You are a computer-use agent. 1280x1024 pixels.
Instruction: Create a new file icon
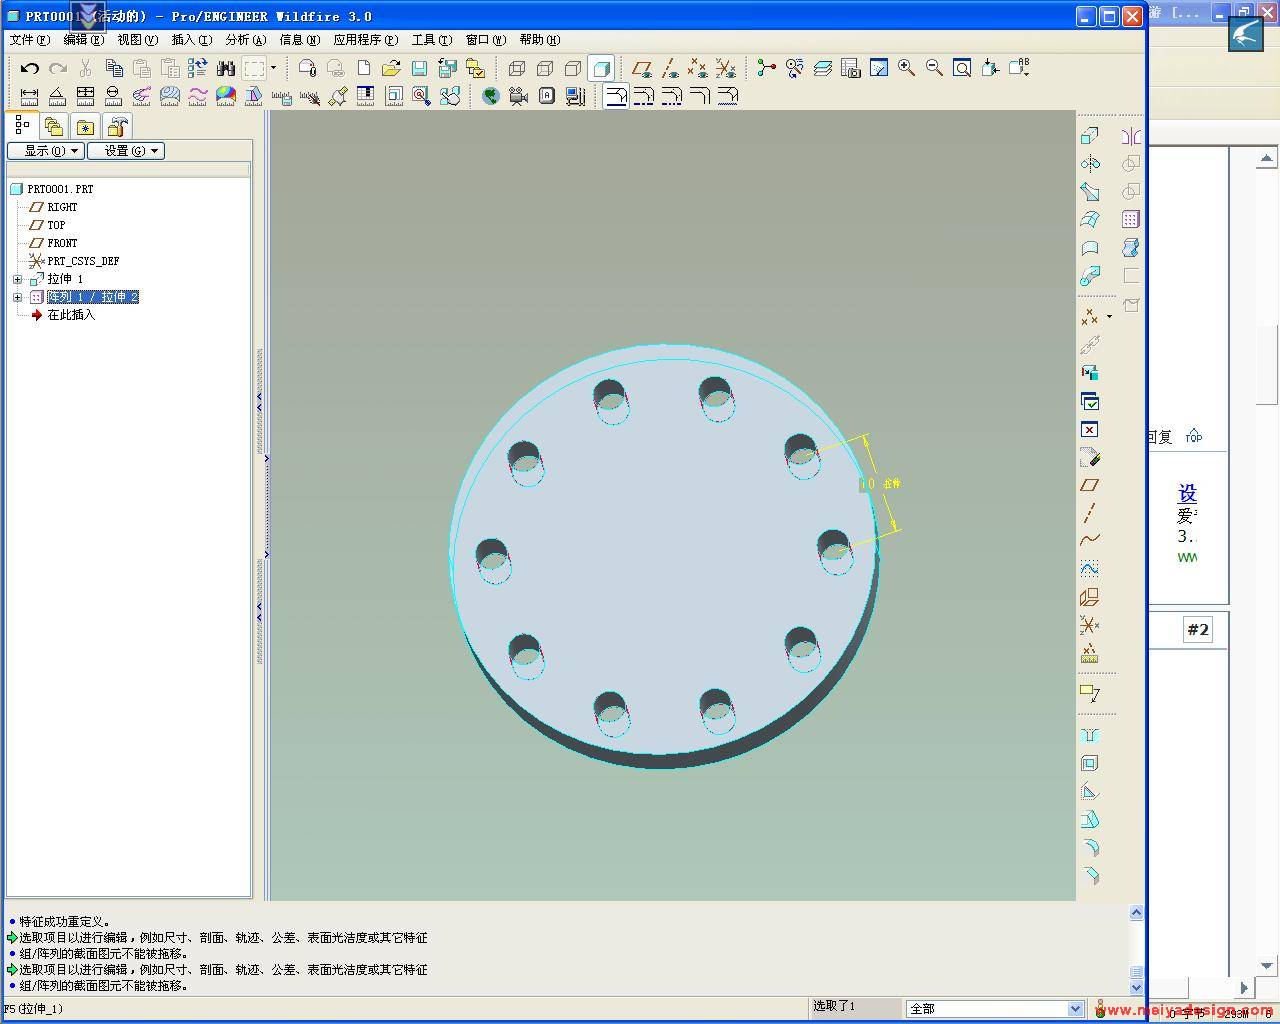364,68
